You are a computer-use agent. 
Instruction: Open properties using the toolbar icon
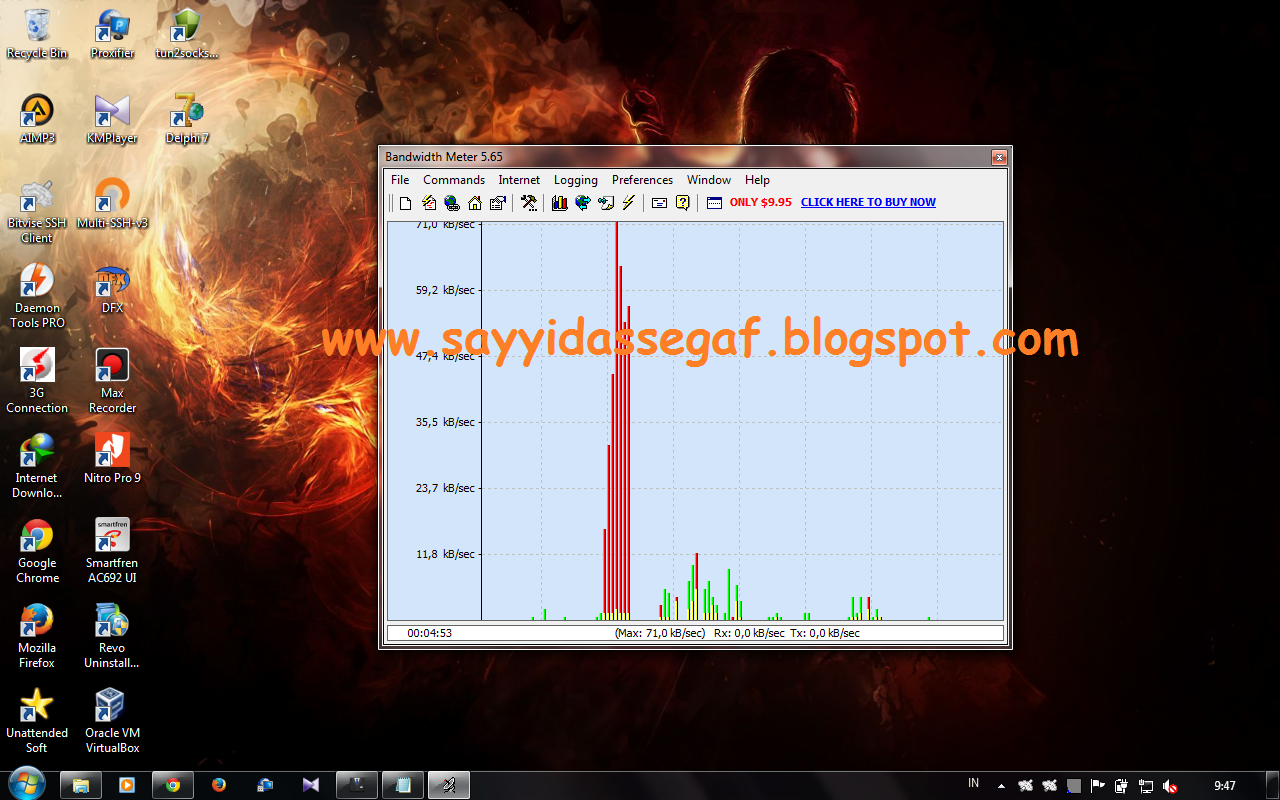coord(497,202)
